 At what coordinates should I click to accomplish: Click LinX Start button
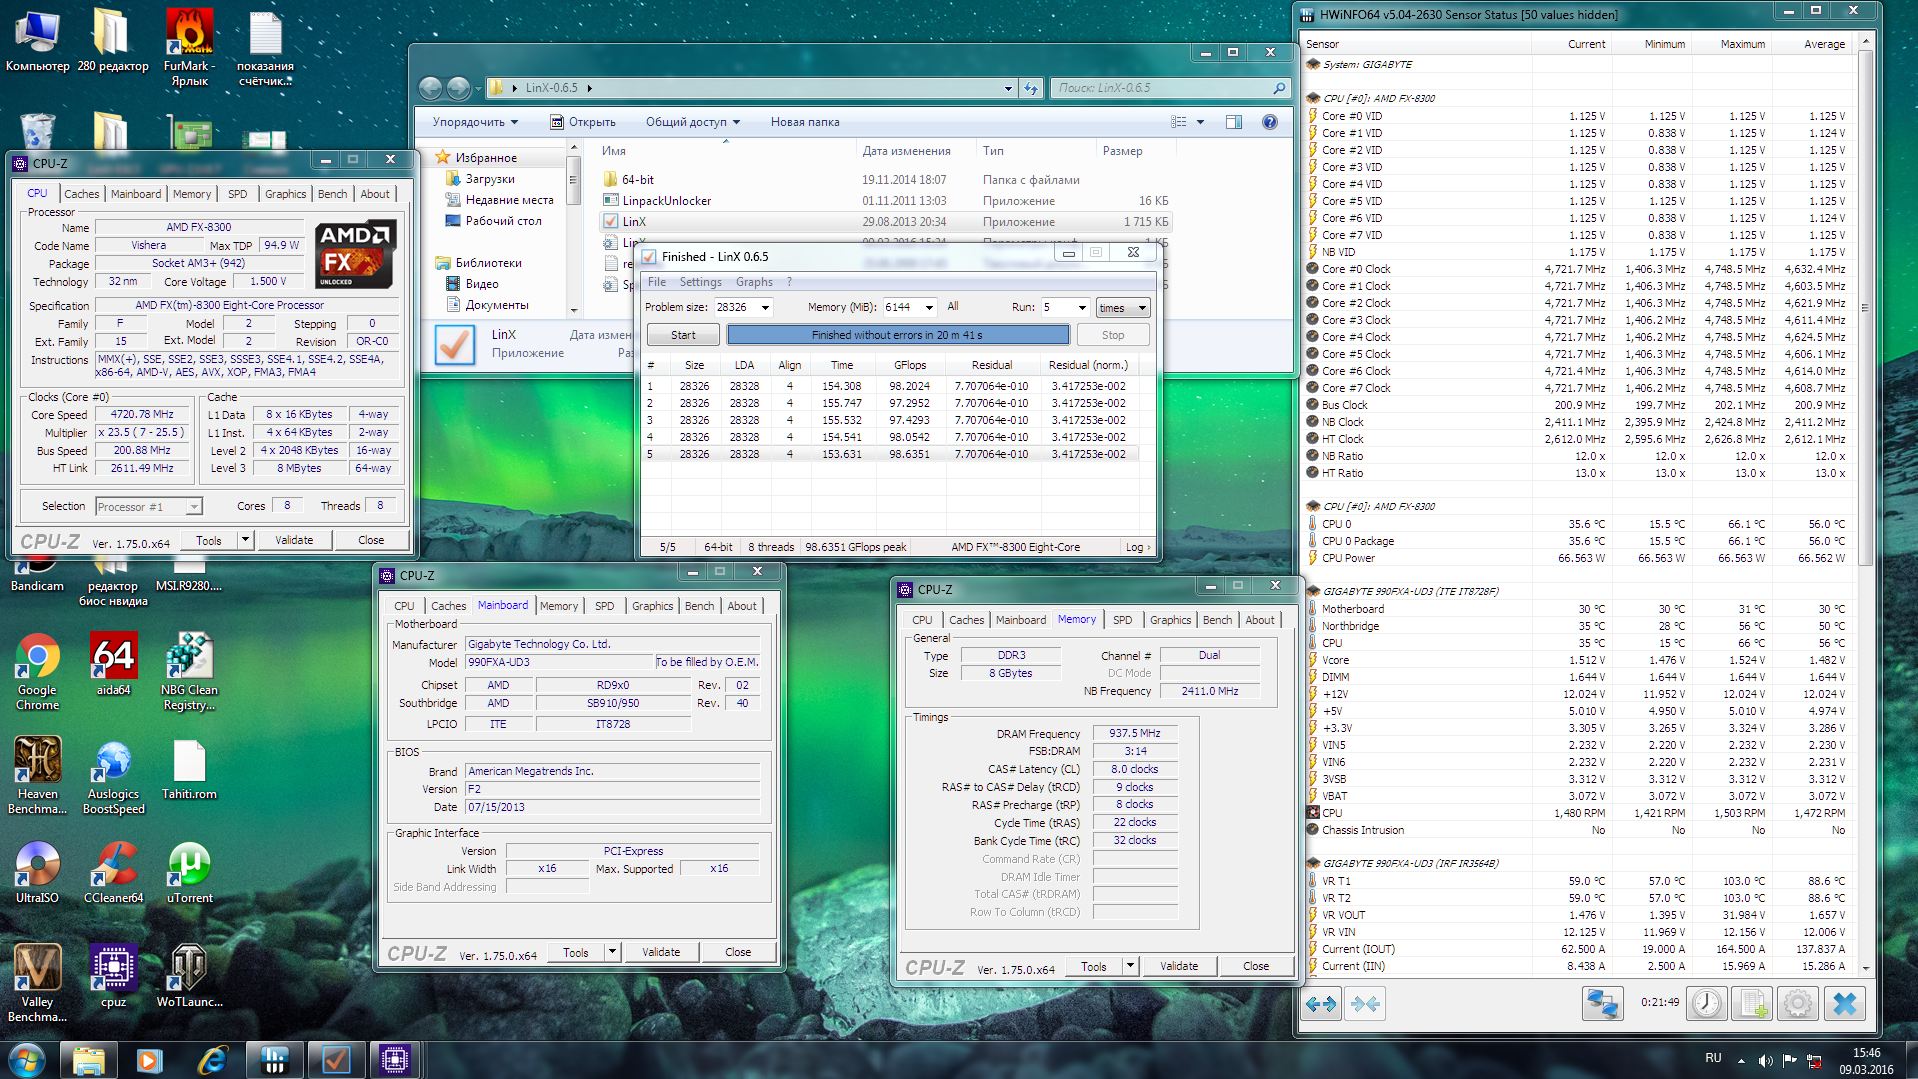[x=683, y=335]
